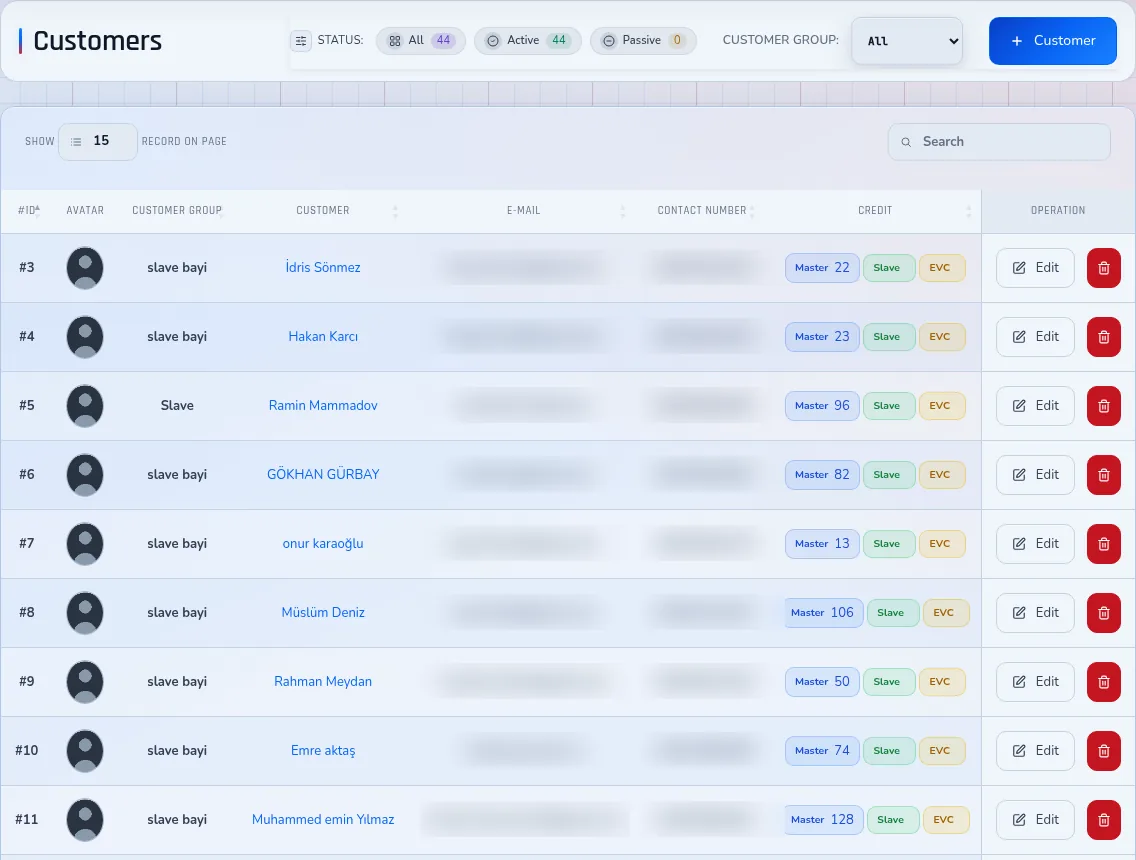This screenshot has width=1136, height=860.
Task: Click Master 22 credit badge
Action: coord(822,268)
